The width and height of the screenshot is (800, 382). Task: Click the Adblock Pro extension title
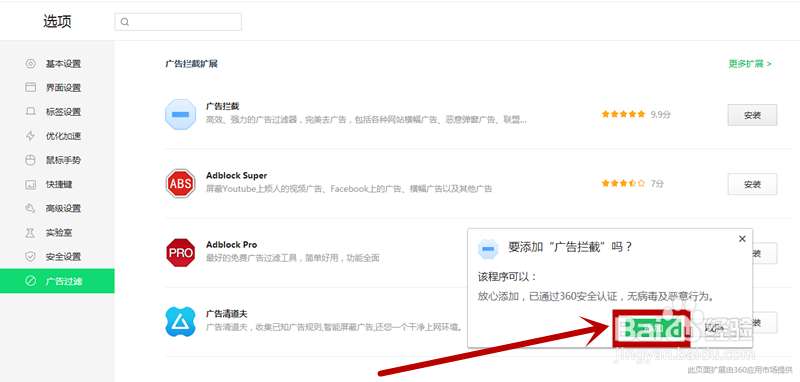click(232, 245)
